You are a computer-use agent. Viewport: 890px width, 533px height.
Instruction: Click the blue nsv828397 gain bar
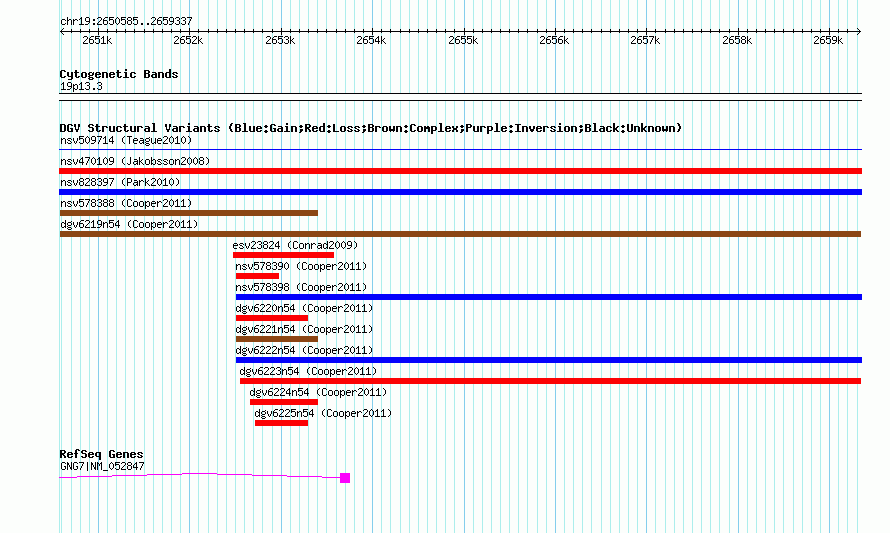[x=460, y=192]
